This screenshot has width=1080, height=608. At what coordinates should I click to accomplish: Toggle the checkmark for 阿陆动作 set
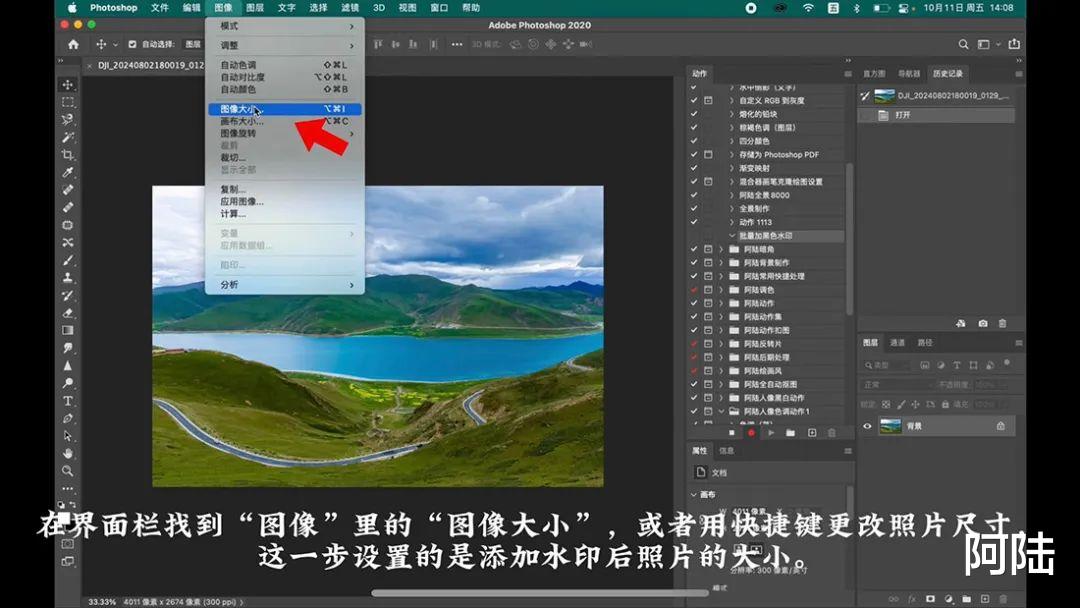(694, 303)
